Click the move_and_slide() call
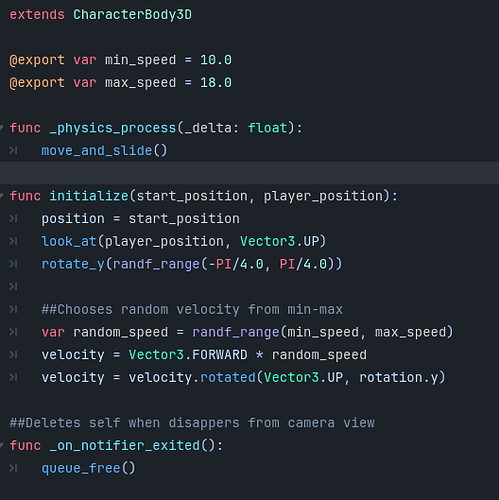 point(104,151)
